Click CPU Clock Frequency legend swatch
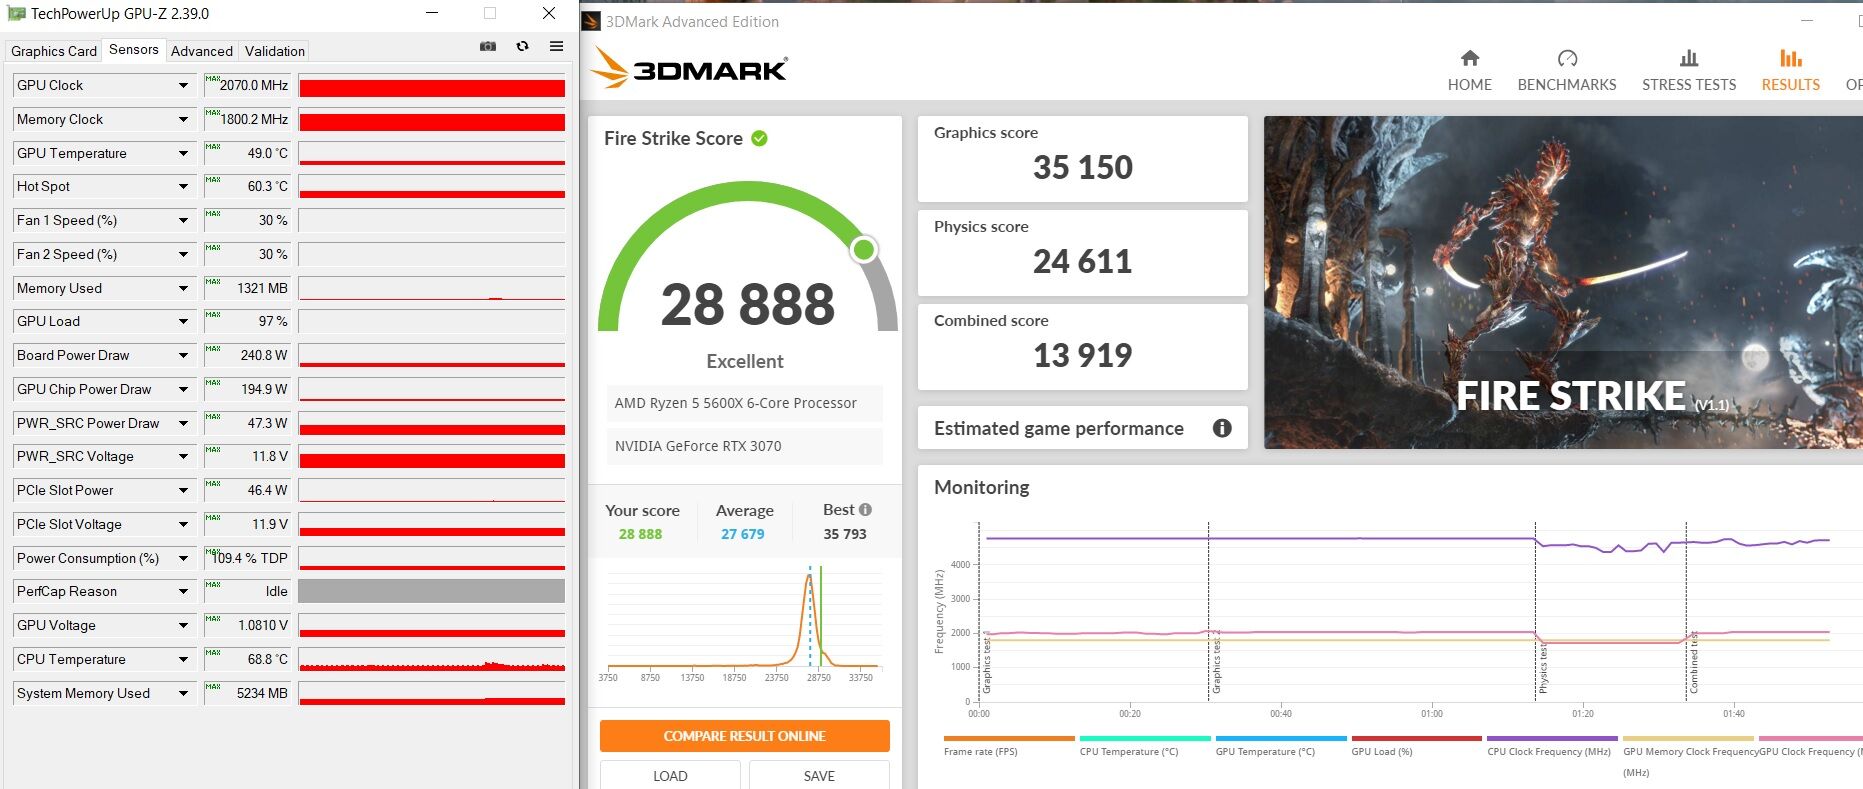 click(x=1552, y=739)
